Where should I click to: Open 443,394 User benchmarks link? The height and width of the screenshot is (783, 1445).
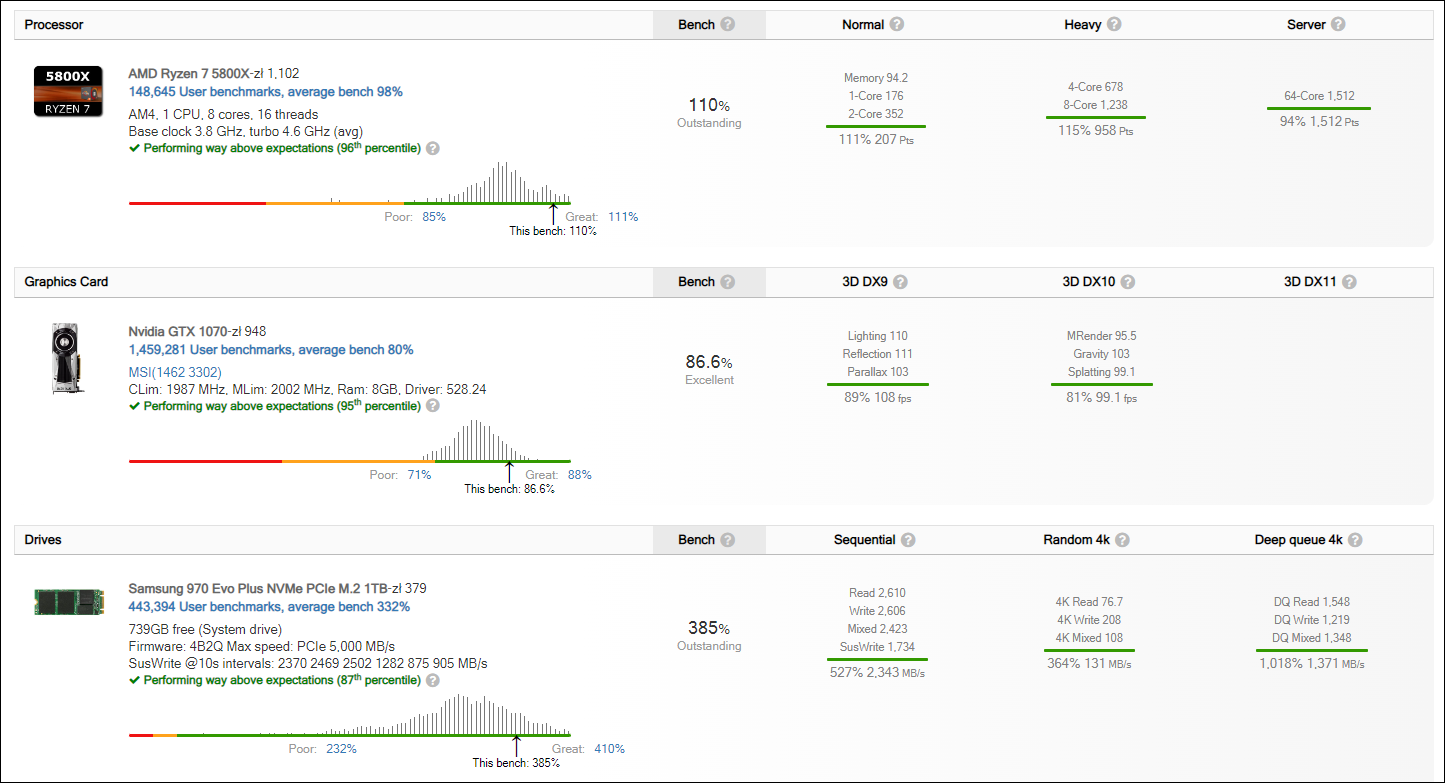pyautogui.click(x=270, y=607)
